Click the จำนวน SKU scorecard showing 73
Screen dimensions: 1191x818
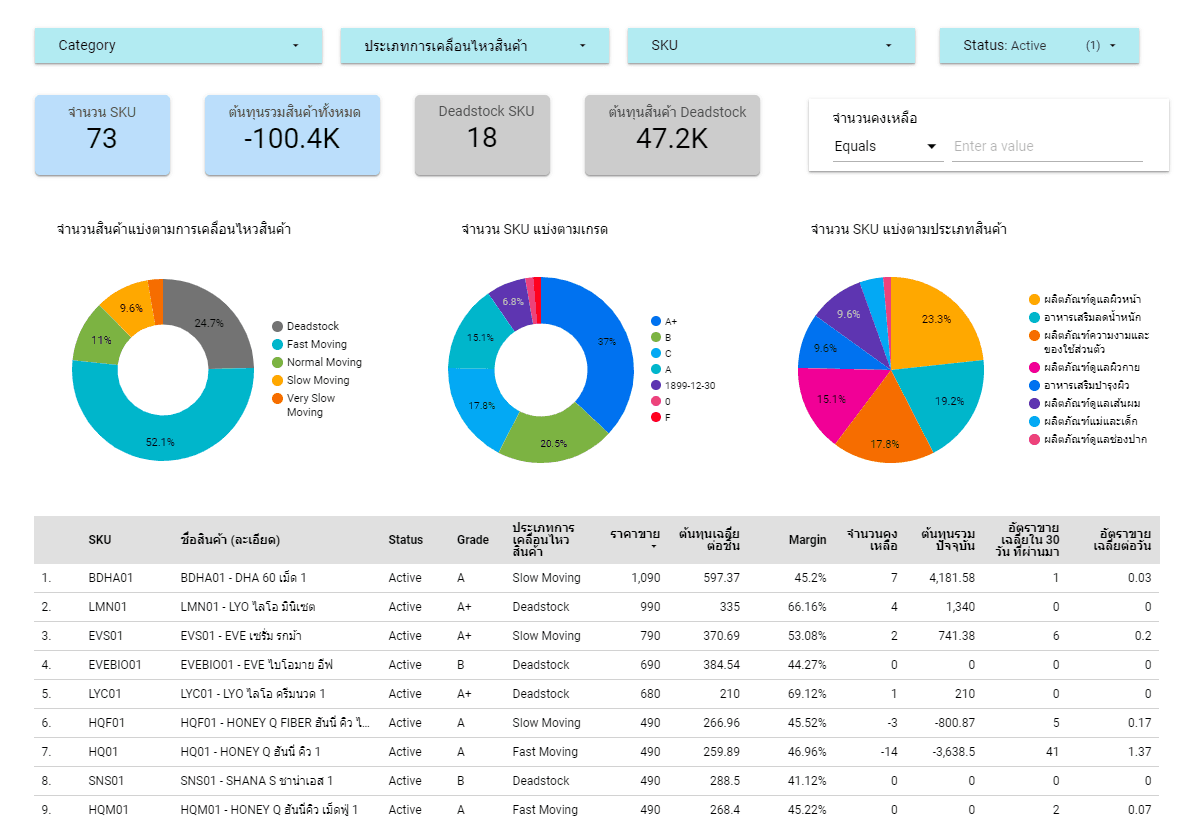click(102, 135)
